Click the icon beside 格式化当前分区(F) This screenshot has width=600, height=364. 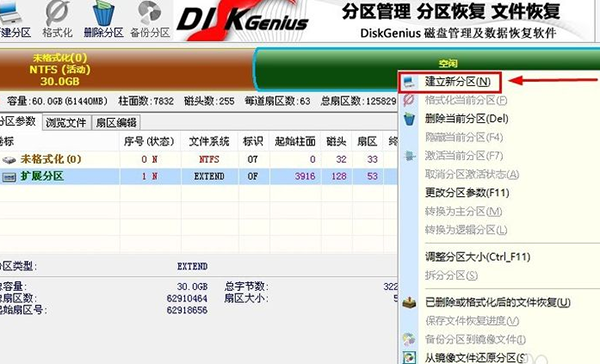409,100
